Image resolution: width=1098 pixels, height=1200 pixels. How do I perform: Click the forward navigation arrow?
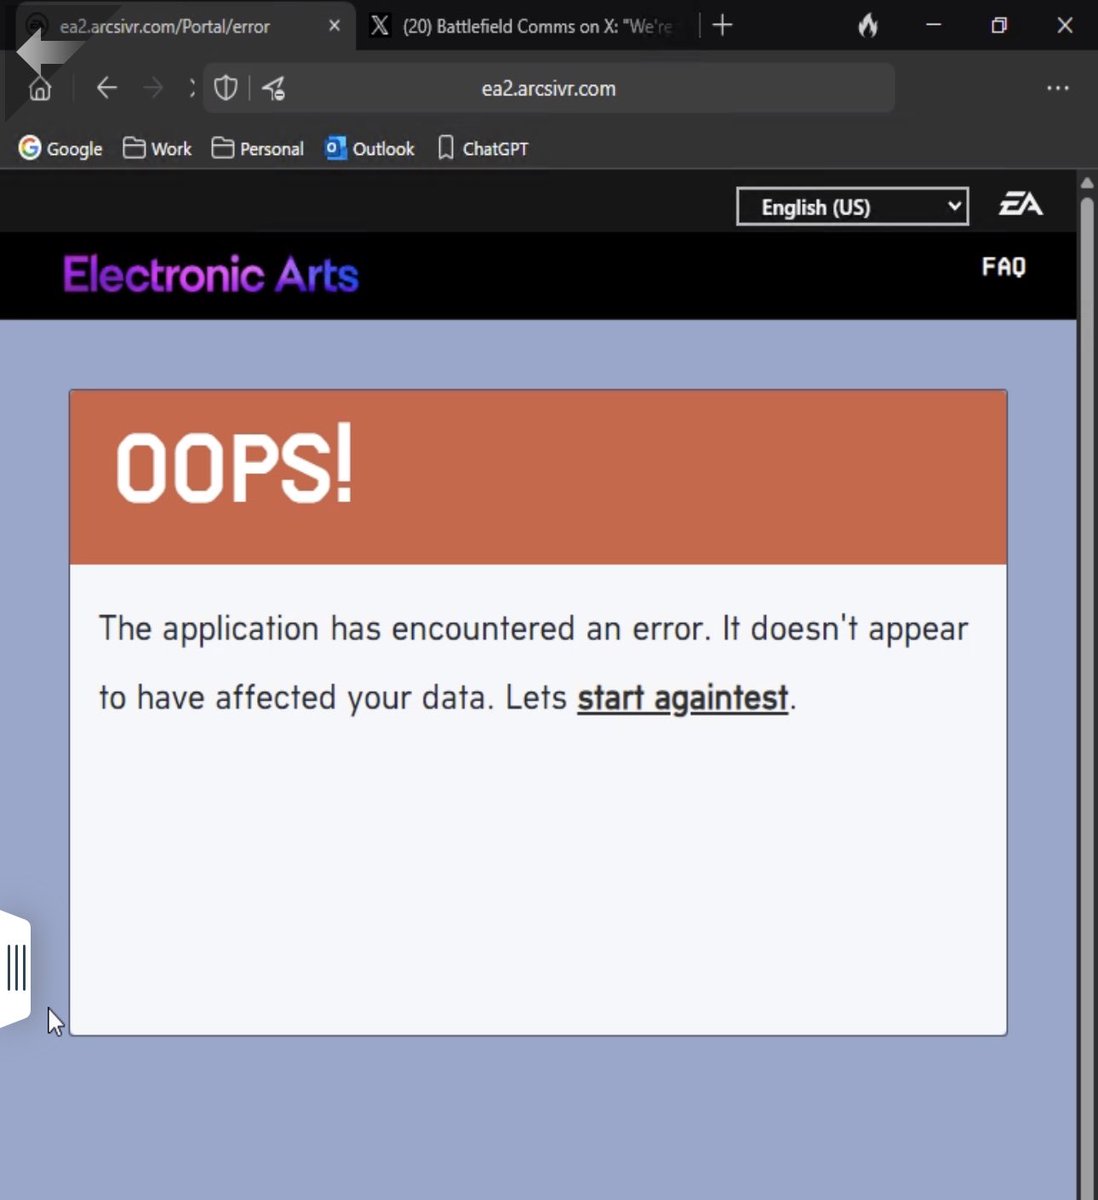pyautogui.click(x=153, y=88)
